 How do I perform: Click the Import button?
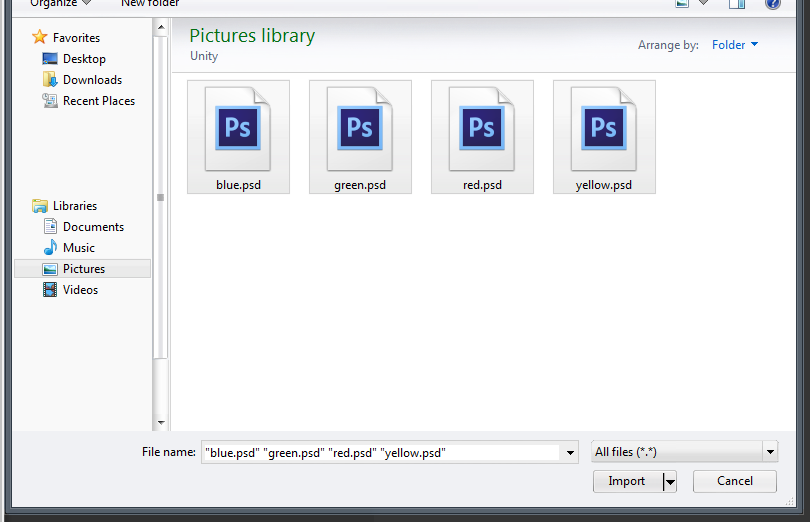[627, 481]
